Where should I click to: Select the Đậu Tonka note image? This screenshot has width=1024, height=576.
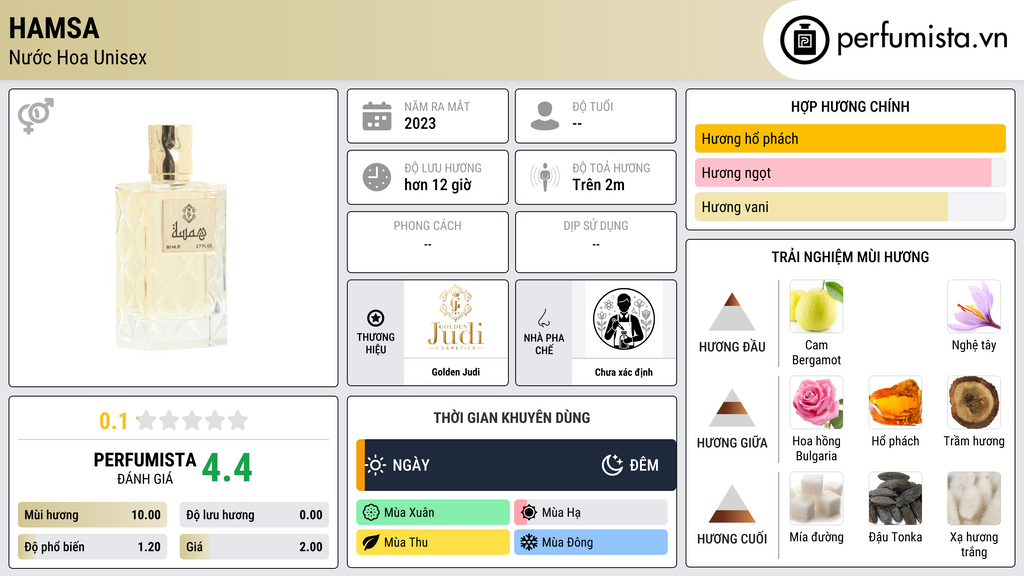coord(895,498)
